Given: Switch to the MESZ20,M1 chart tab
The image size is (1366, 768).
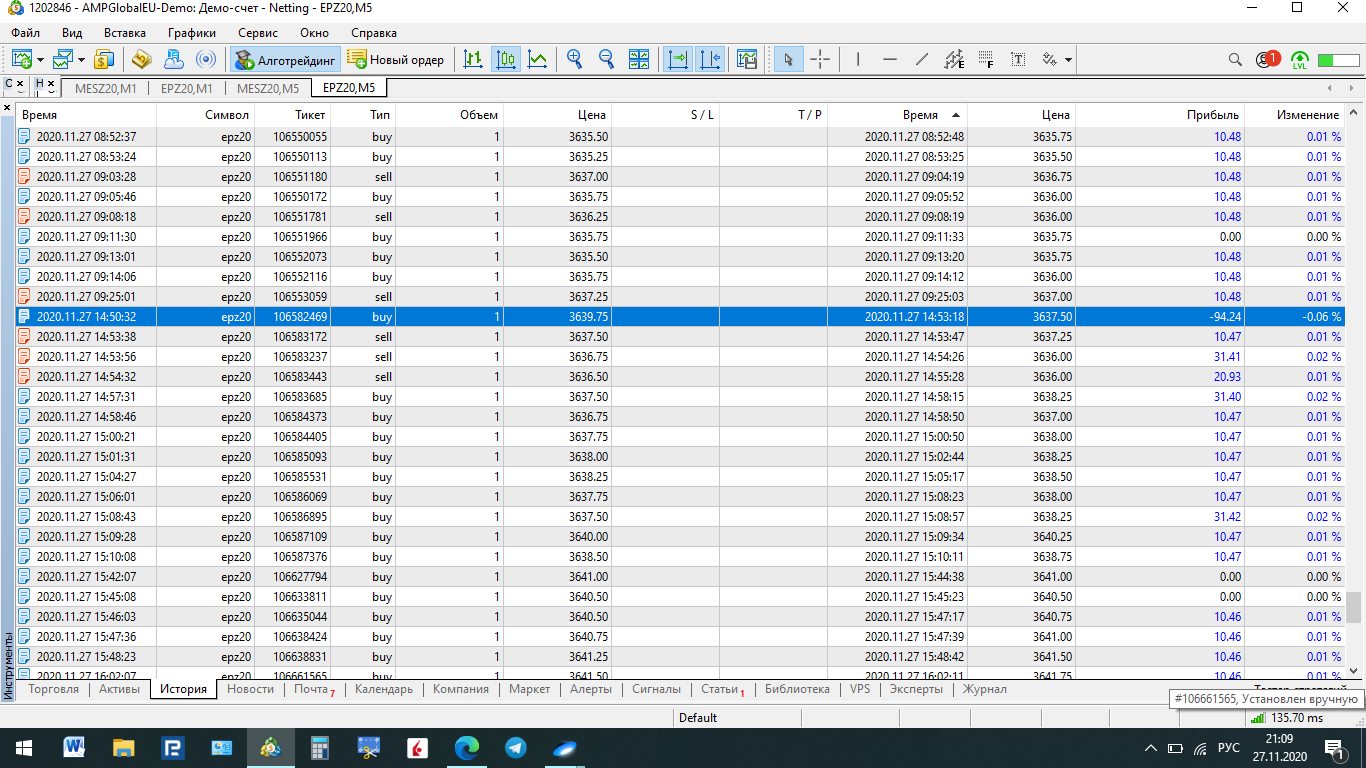Looking at the screenshot, I should point(106,88).
